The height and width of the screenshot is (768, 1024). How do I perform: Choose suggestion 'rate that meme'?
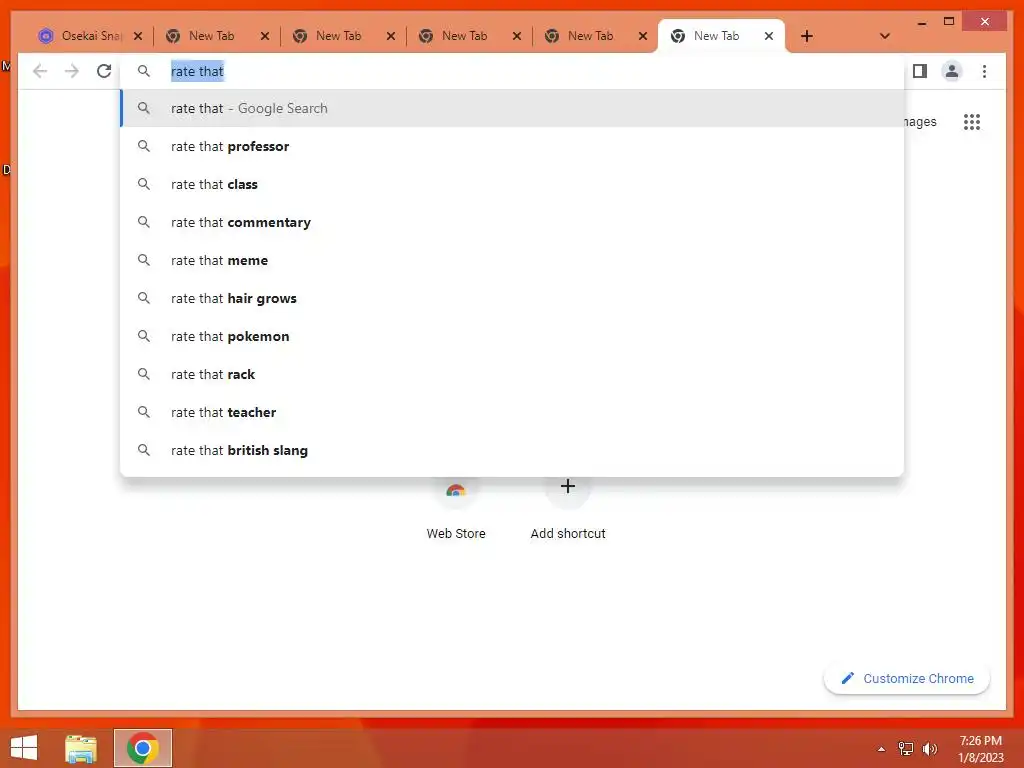coord(512,260)
